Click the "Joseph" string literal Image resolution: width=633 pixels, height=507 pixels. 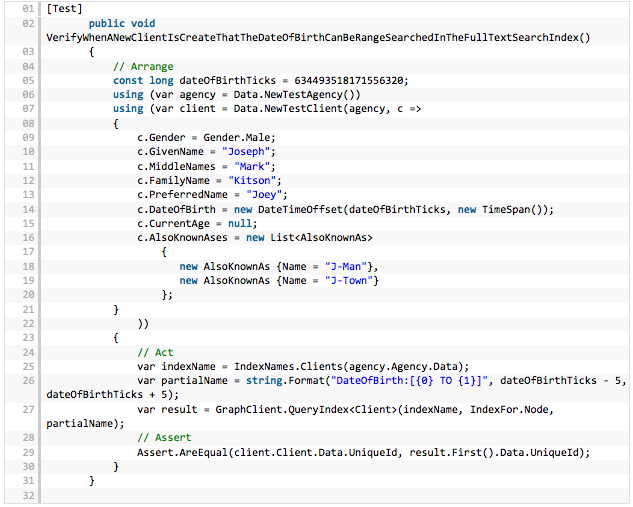(x=245, y=151)
